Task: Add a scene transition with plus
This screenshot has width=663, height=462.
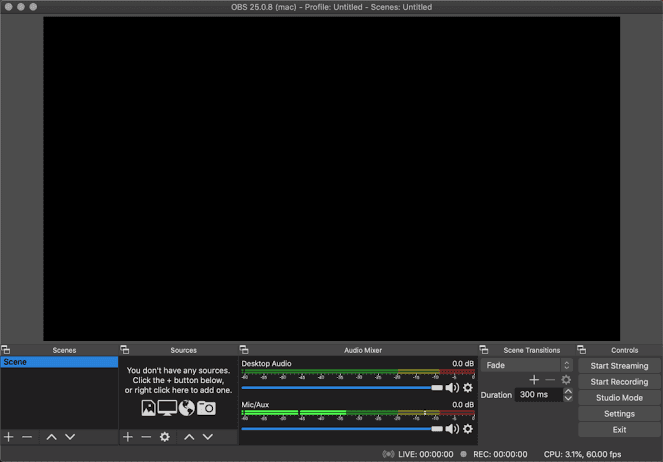Action: (x=534, y=380)
